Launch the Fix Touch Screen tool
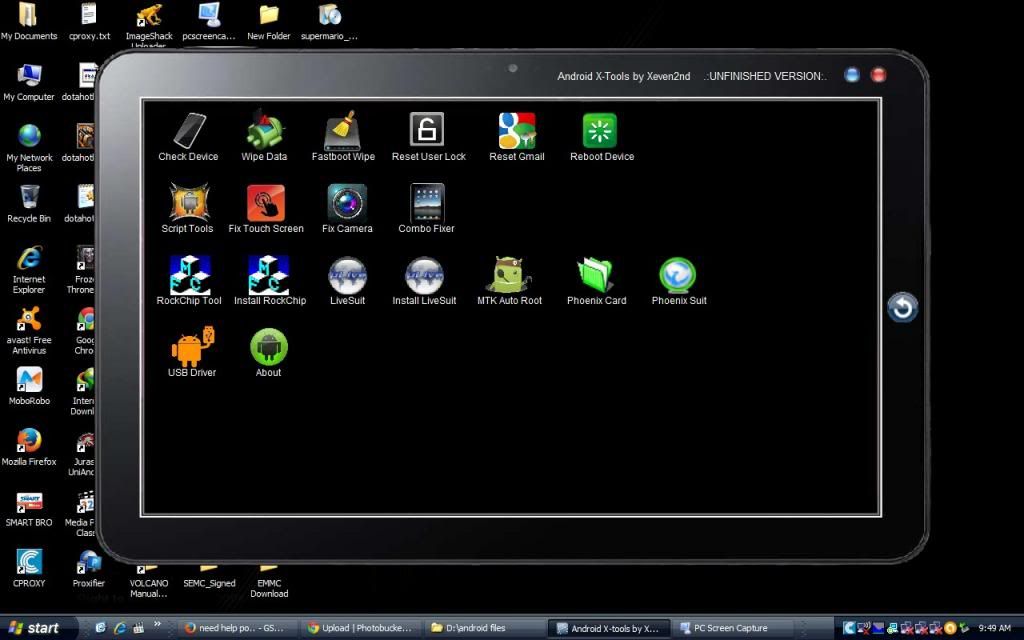 coord(266,204)
